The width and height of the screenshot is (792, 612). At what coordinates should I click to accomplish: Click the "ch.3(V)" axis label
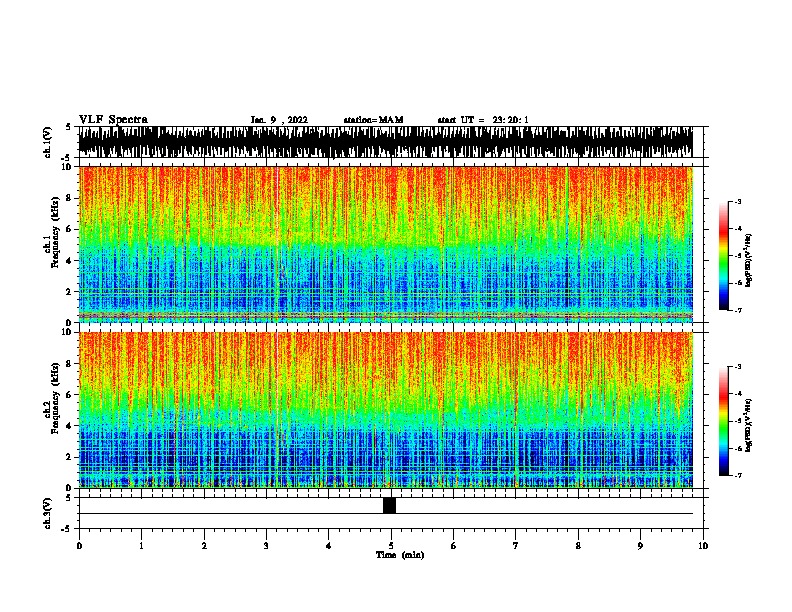coord(47,513)
